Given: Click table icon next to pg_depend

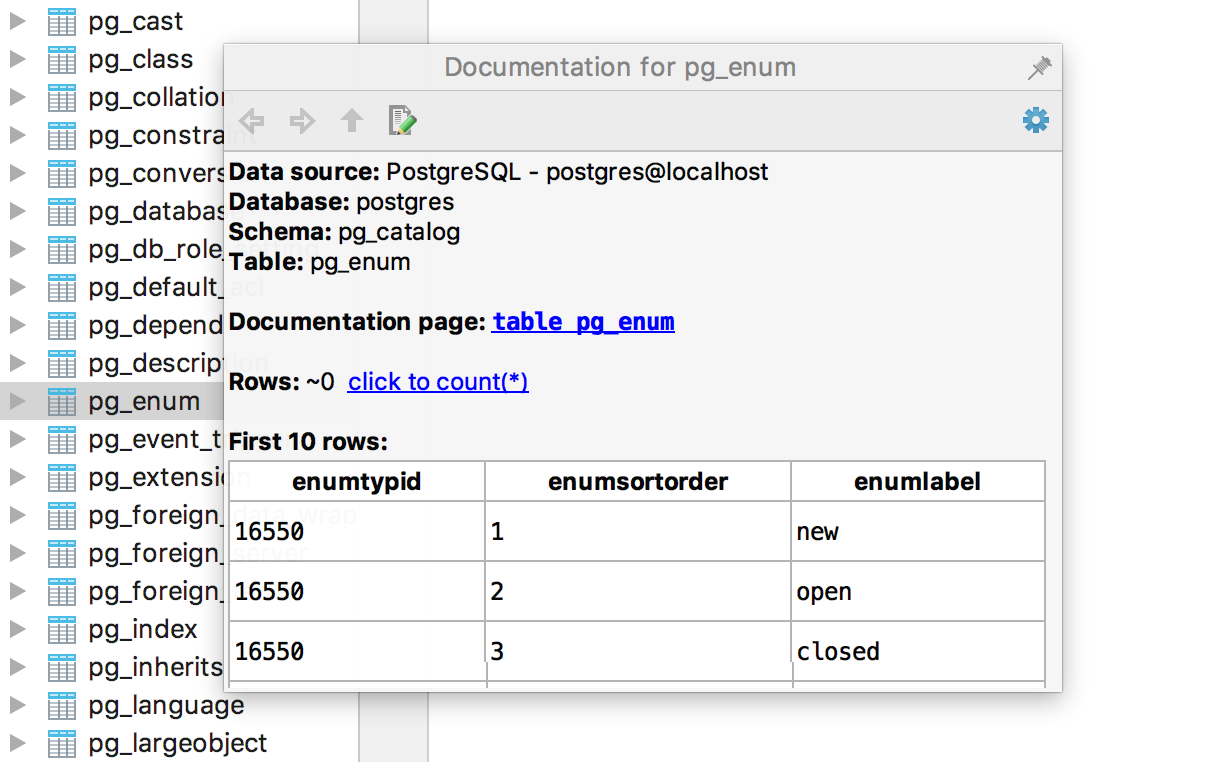Looking at the screenshot, I should 62,325.
